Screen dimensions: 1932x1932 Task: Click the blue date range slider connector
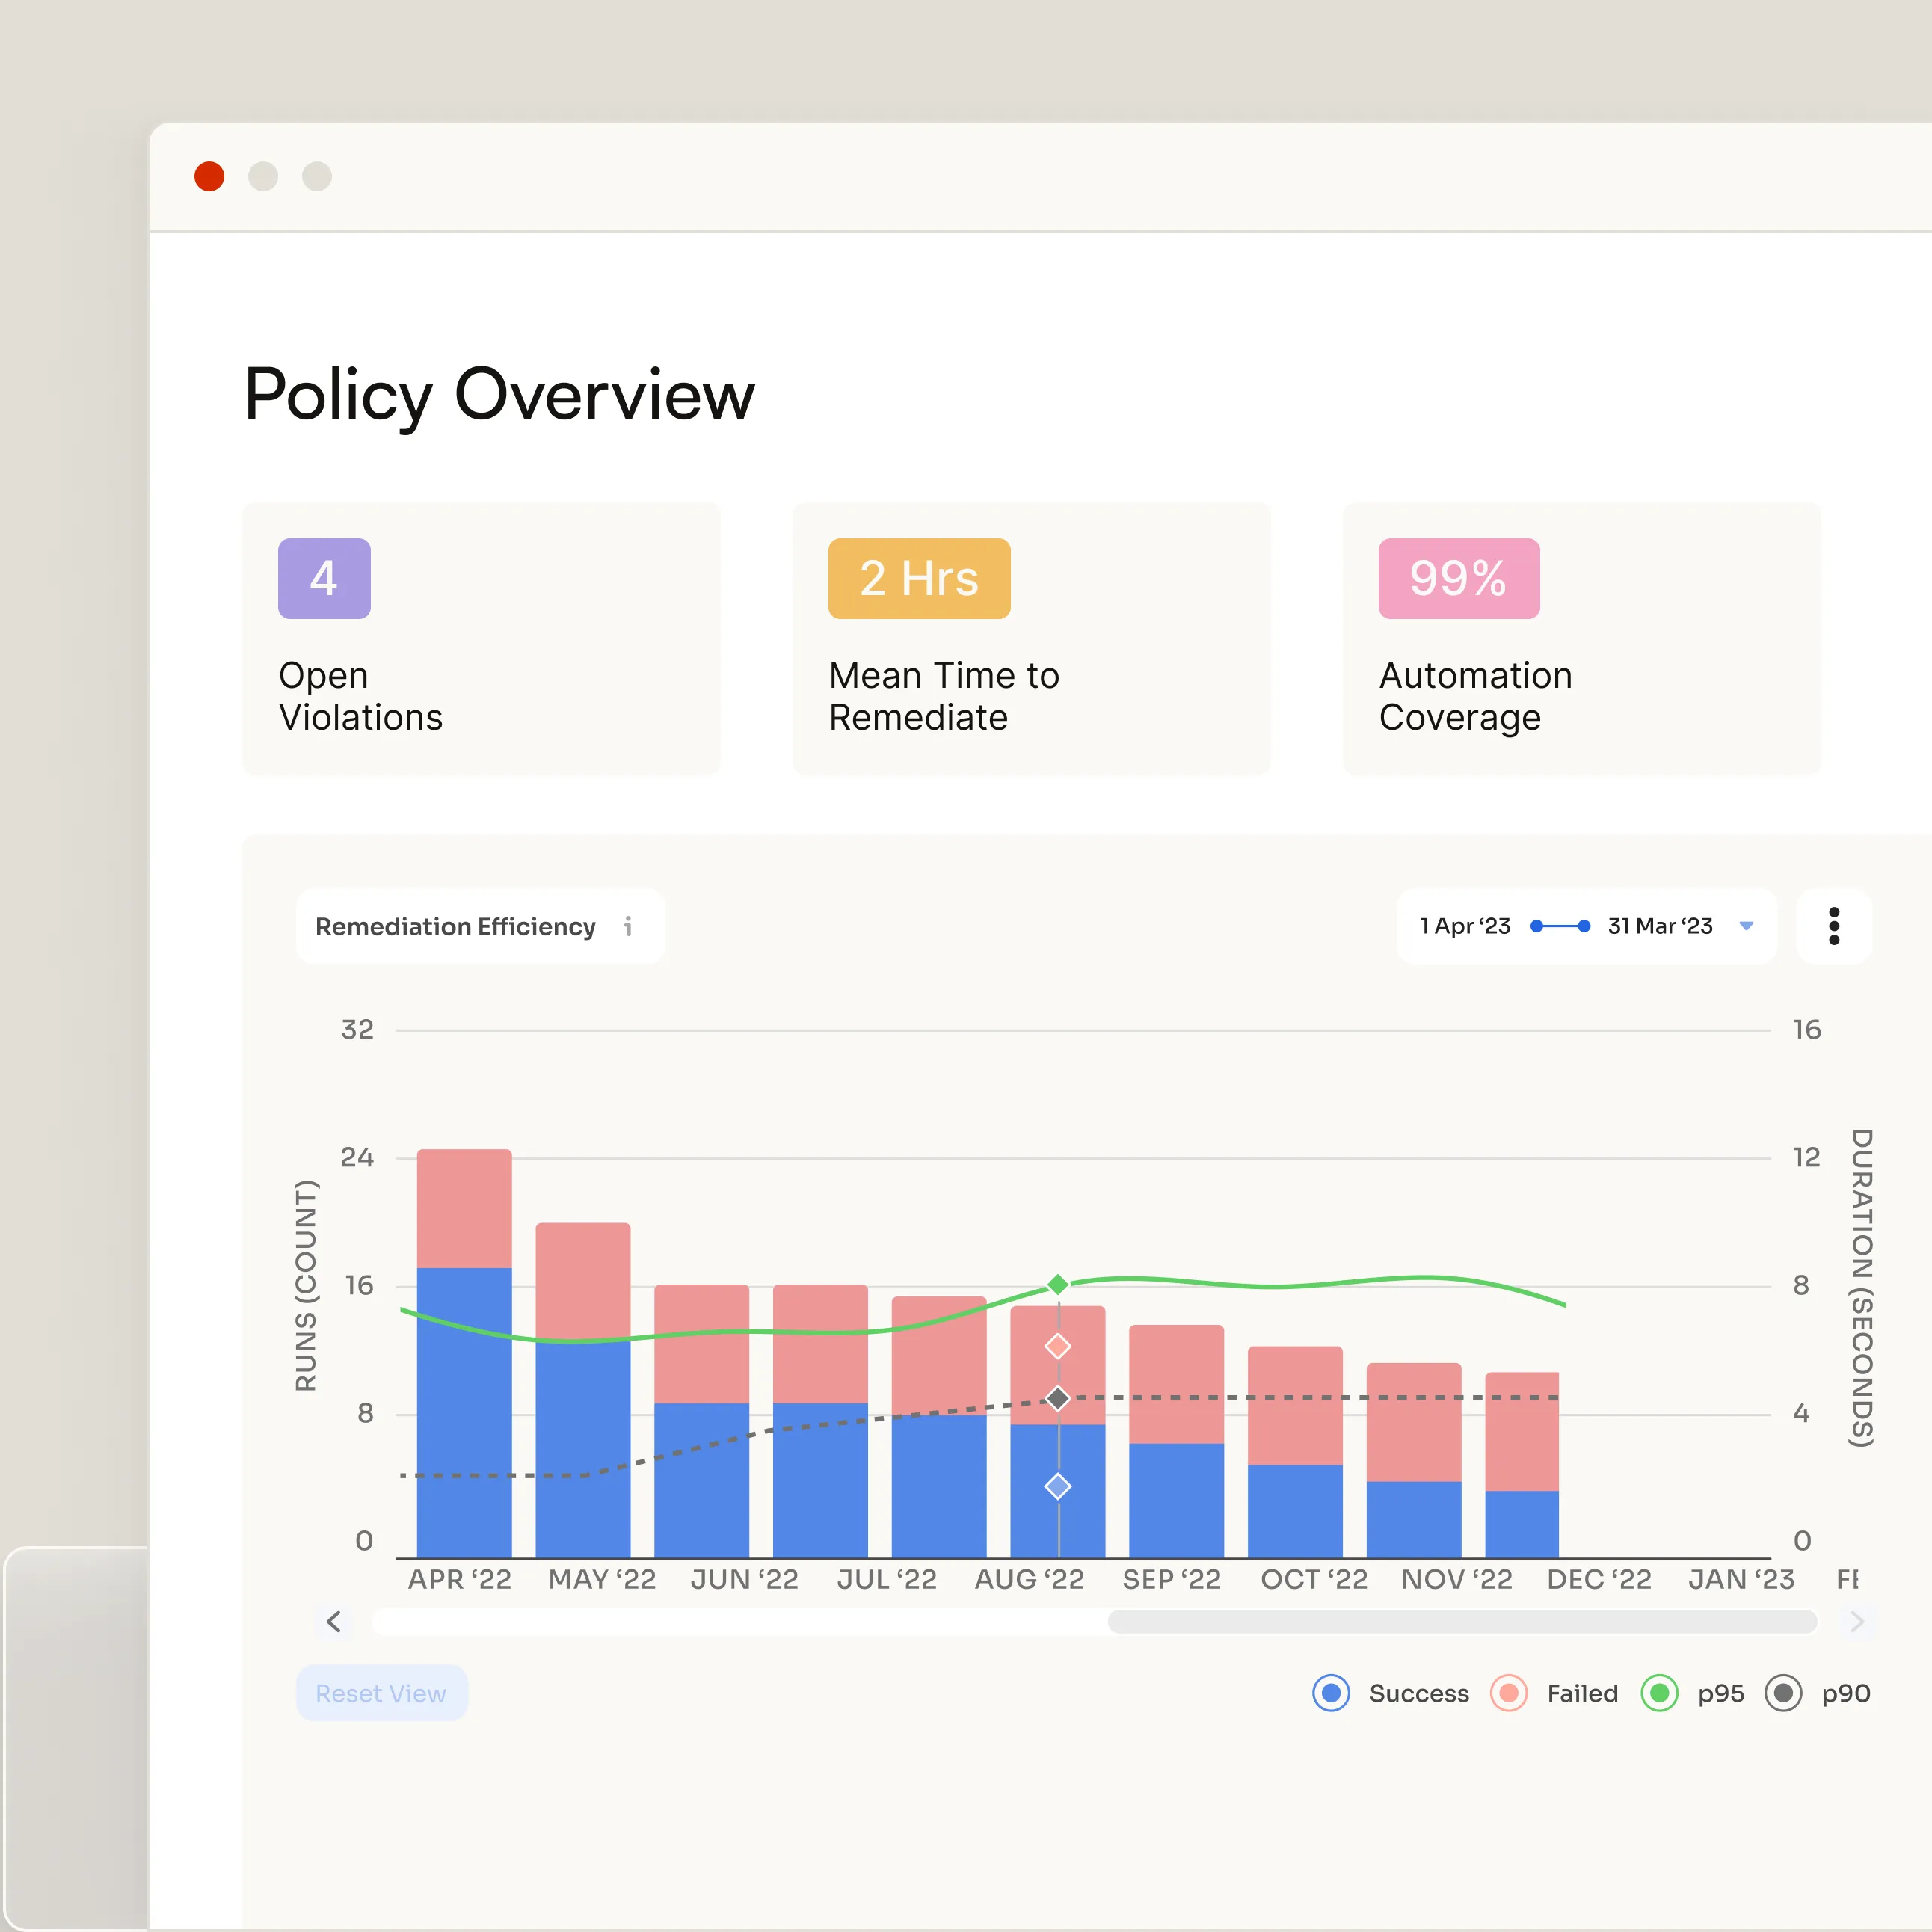coord(1560,926)
